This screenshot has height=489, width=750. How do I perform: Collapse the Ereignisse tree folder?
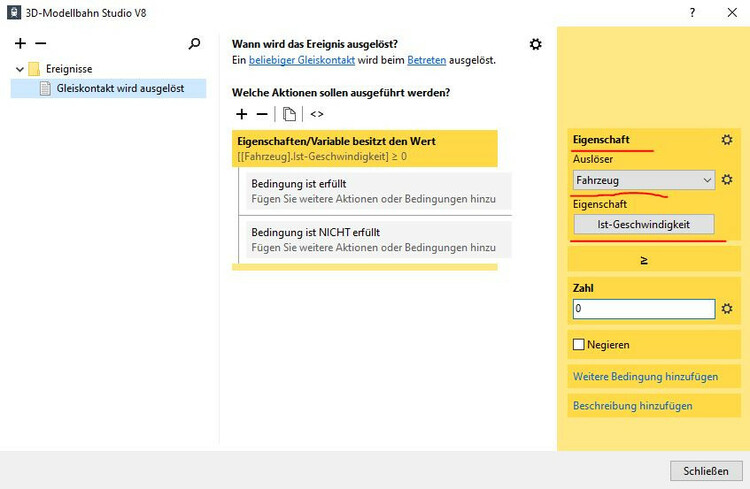coord(20,69)
